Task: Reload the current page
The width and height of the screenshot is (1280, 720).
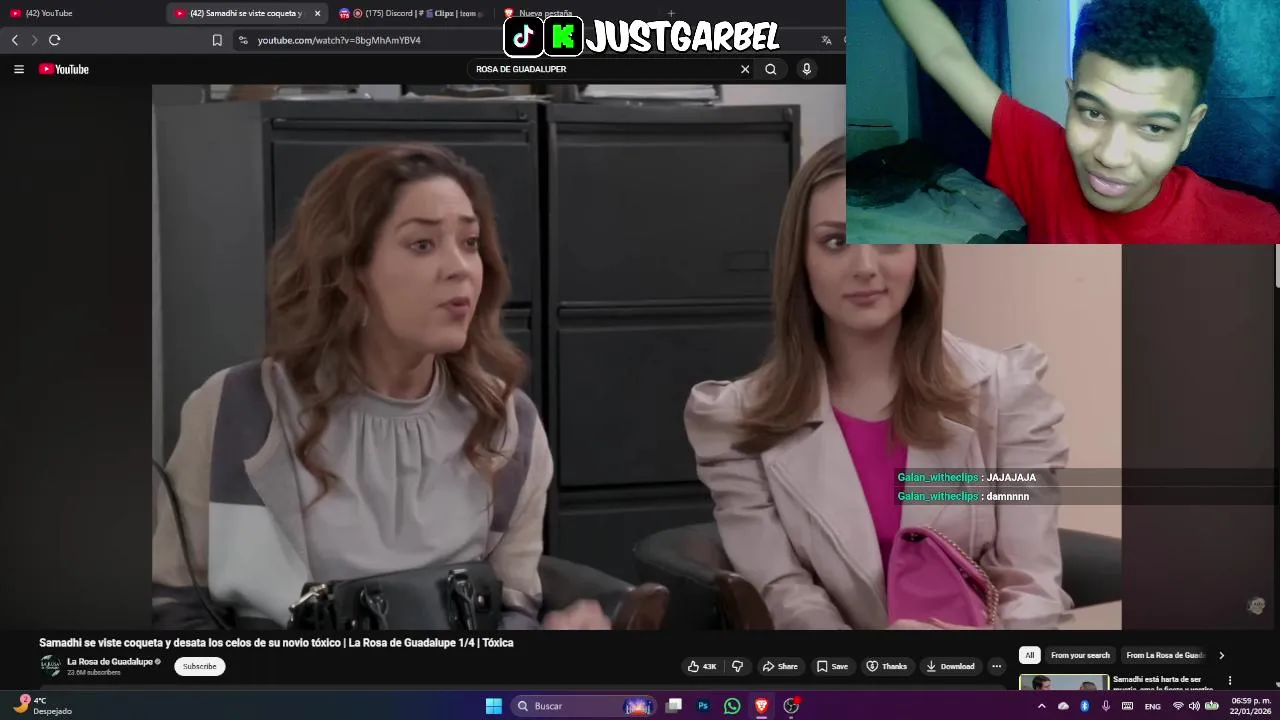Action: [x=55, y=40]
